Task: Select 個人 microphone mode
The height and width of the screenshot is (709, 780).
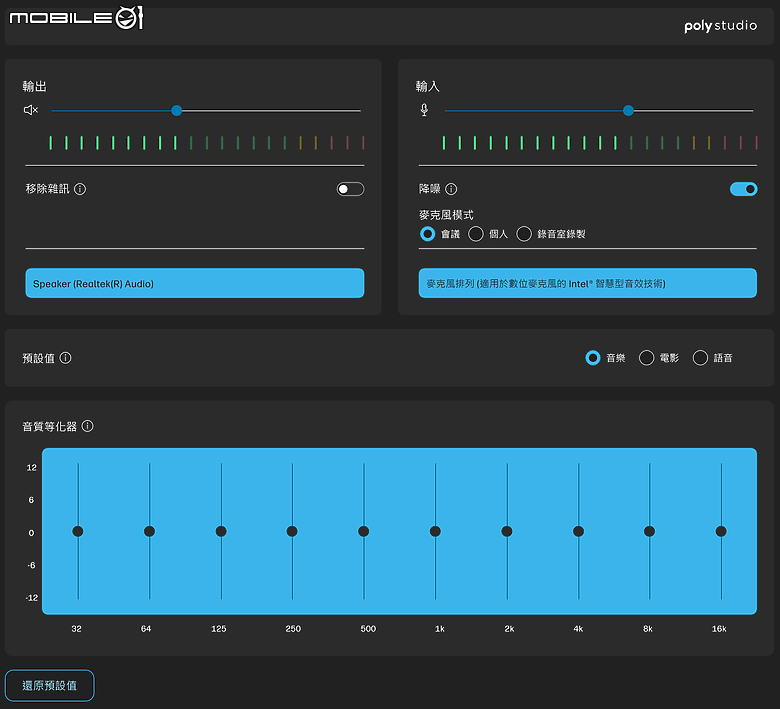Action: click(x=476, y=234)
